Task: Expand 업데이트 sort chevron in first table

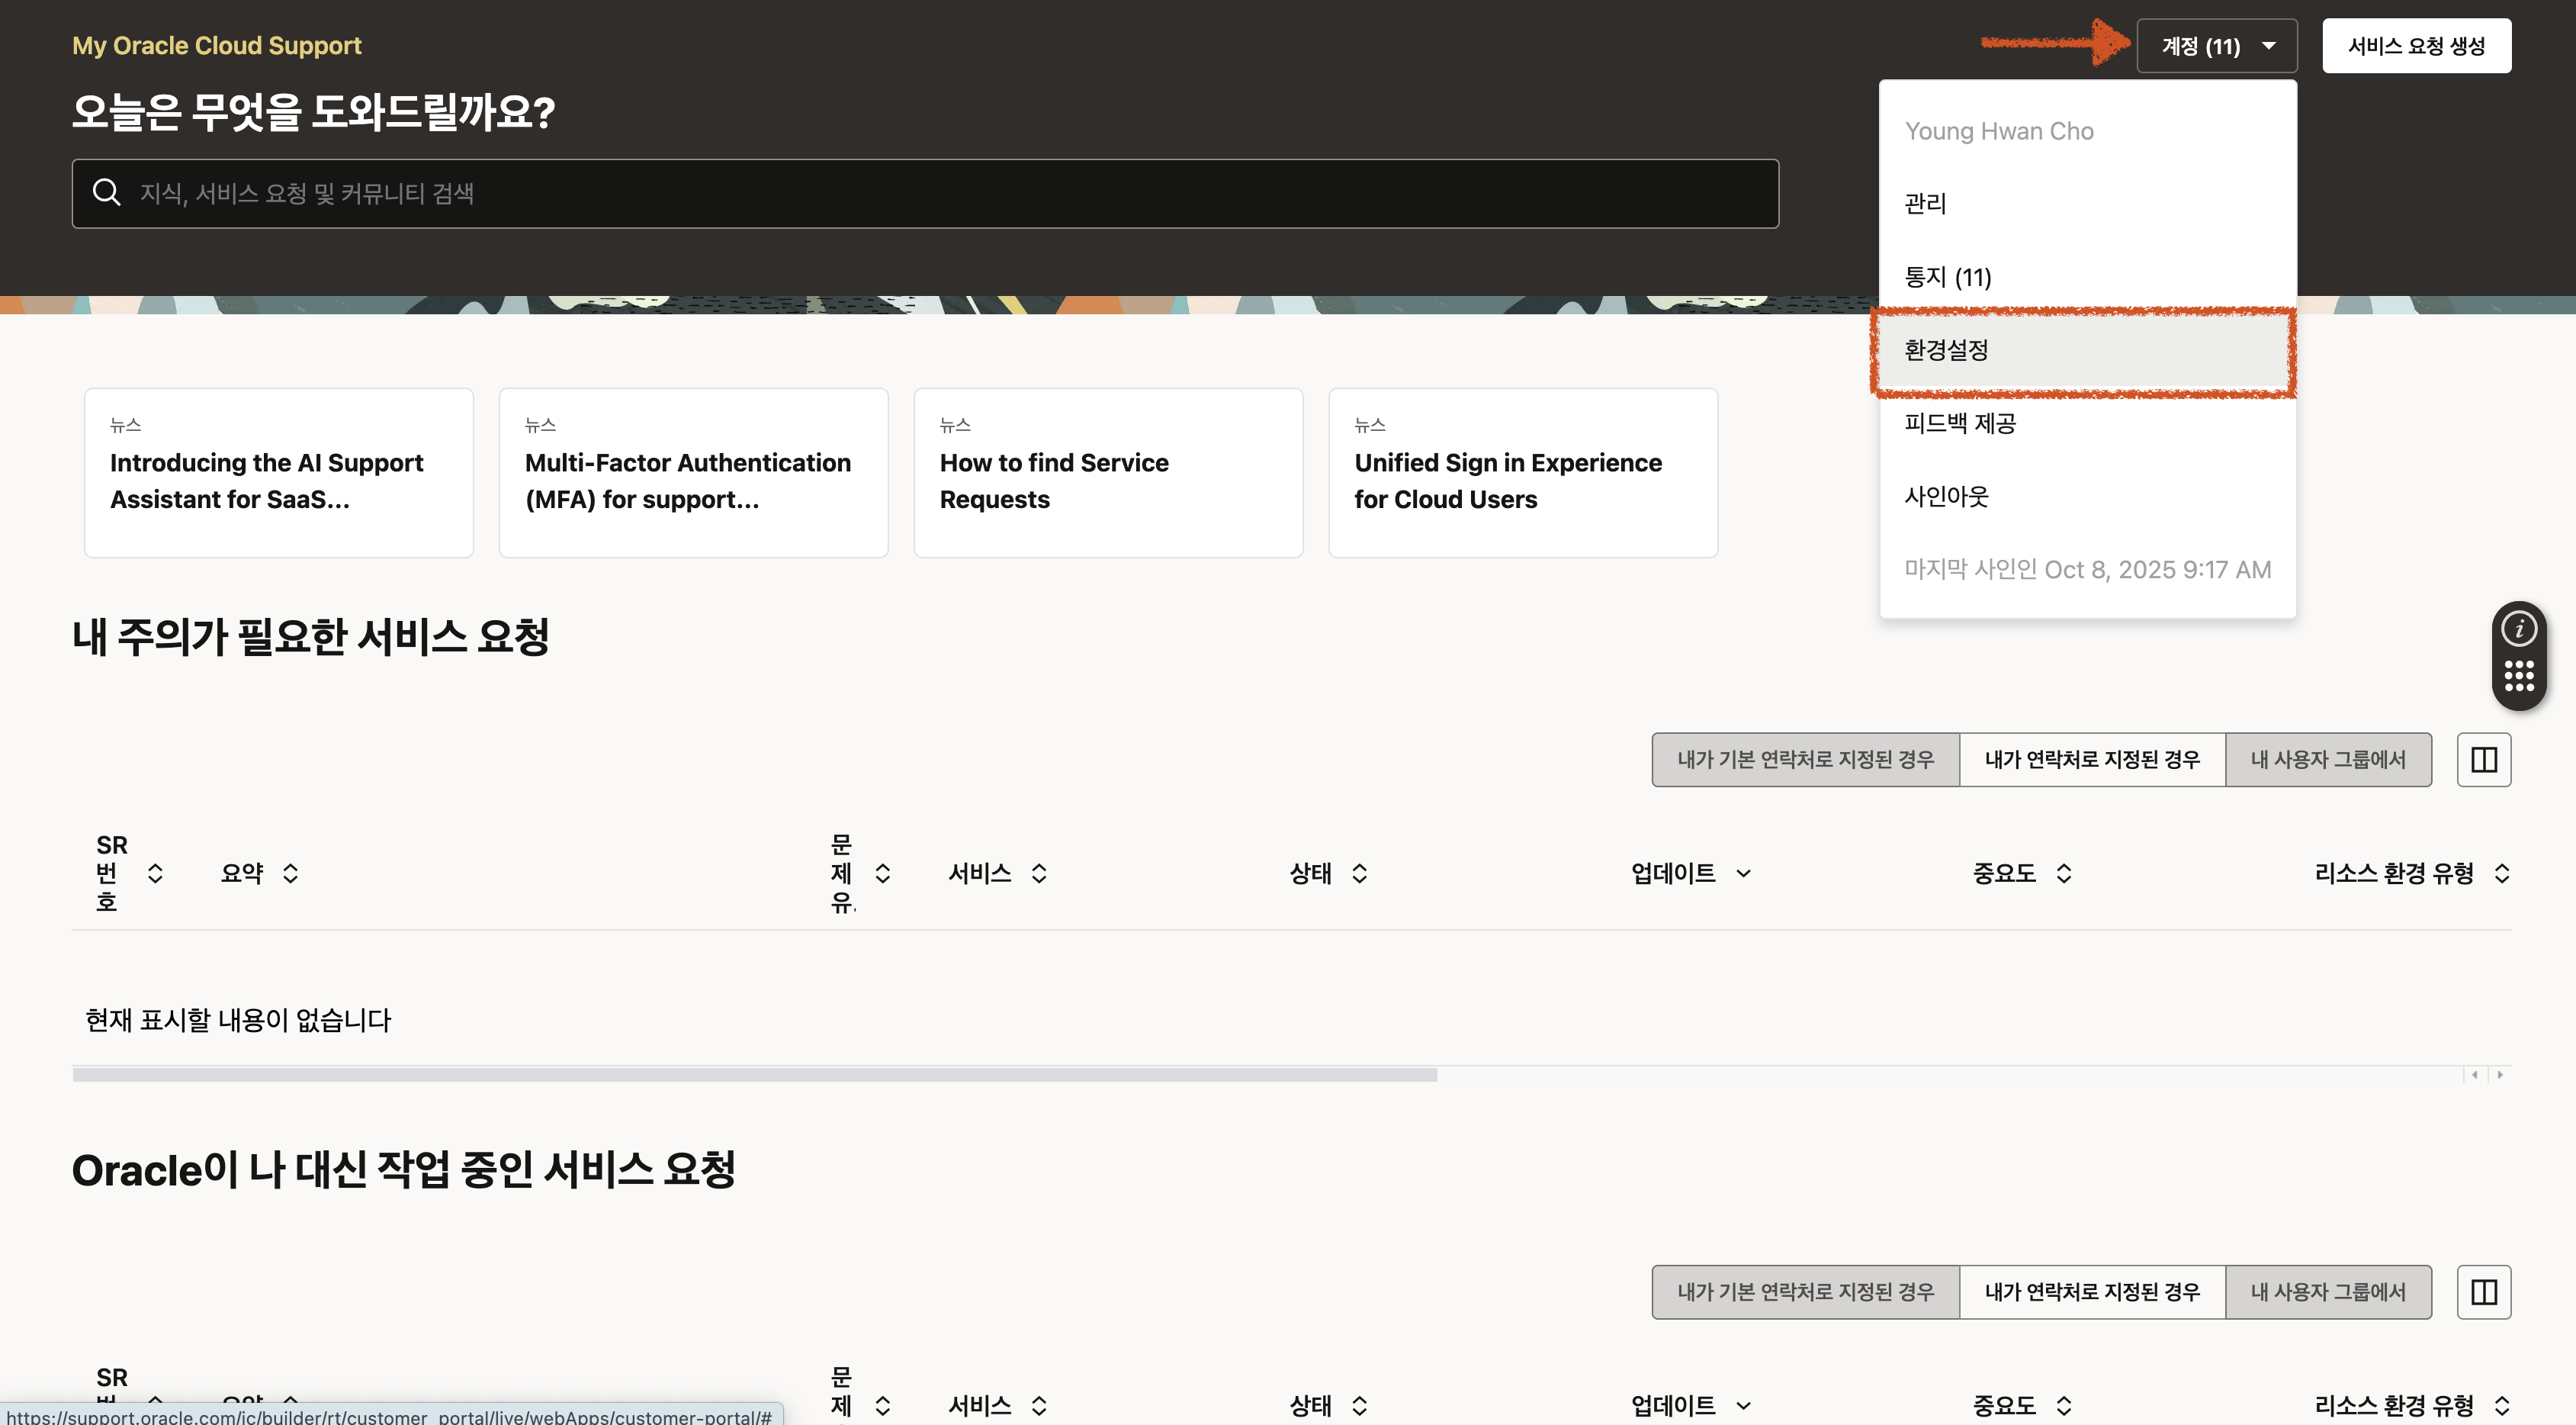Action: point(1743,873)
